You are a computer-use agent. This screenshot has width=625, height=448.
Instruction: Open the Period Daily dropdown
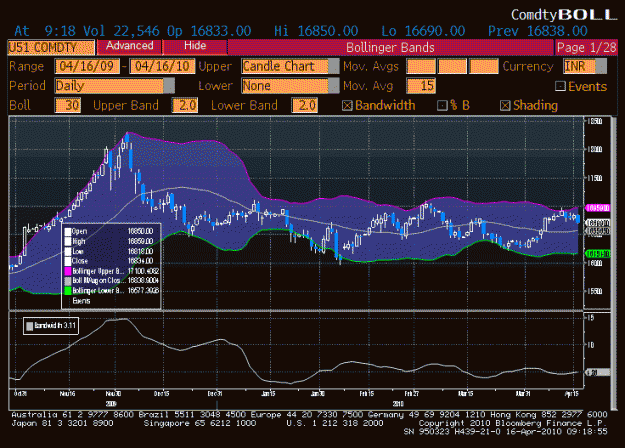(114, 86)
